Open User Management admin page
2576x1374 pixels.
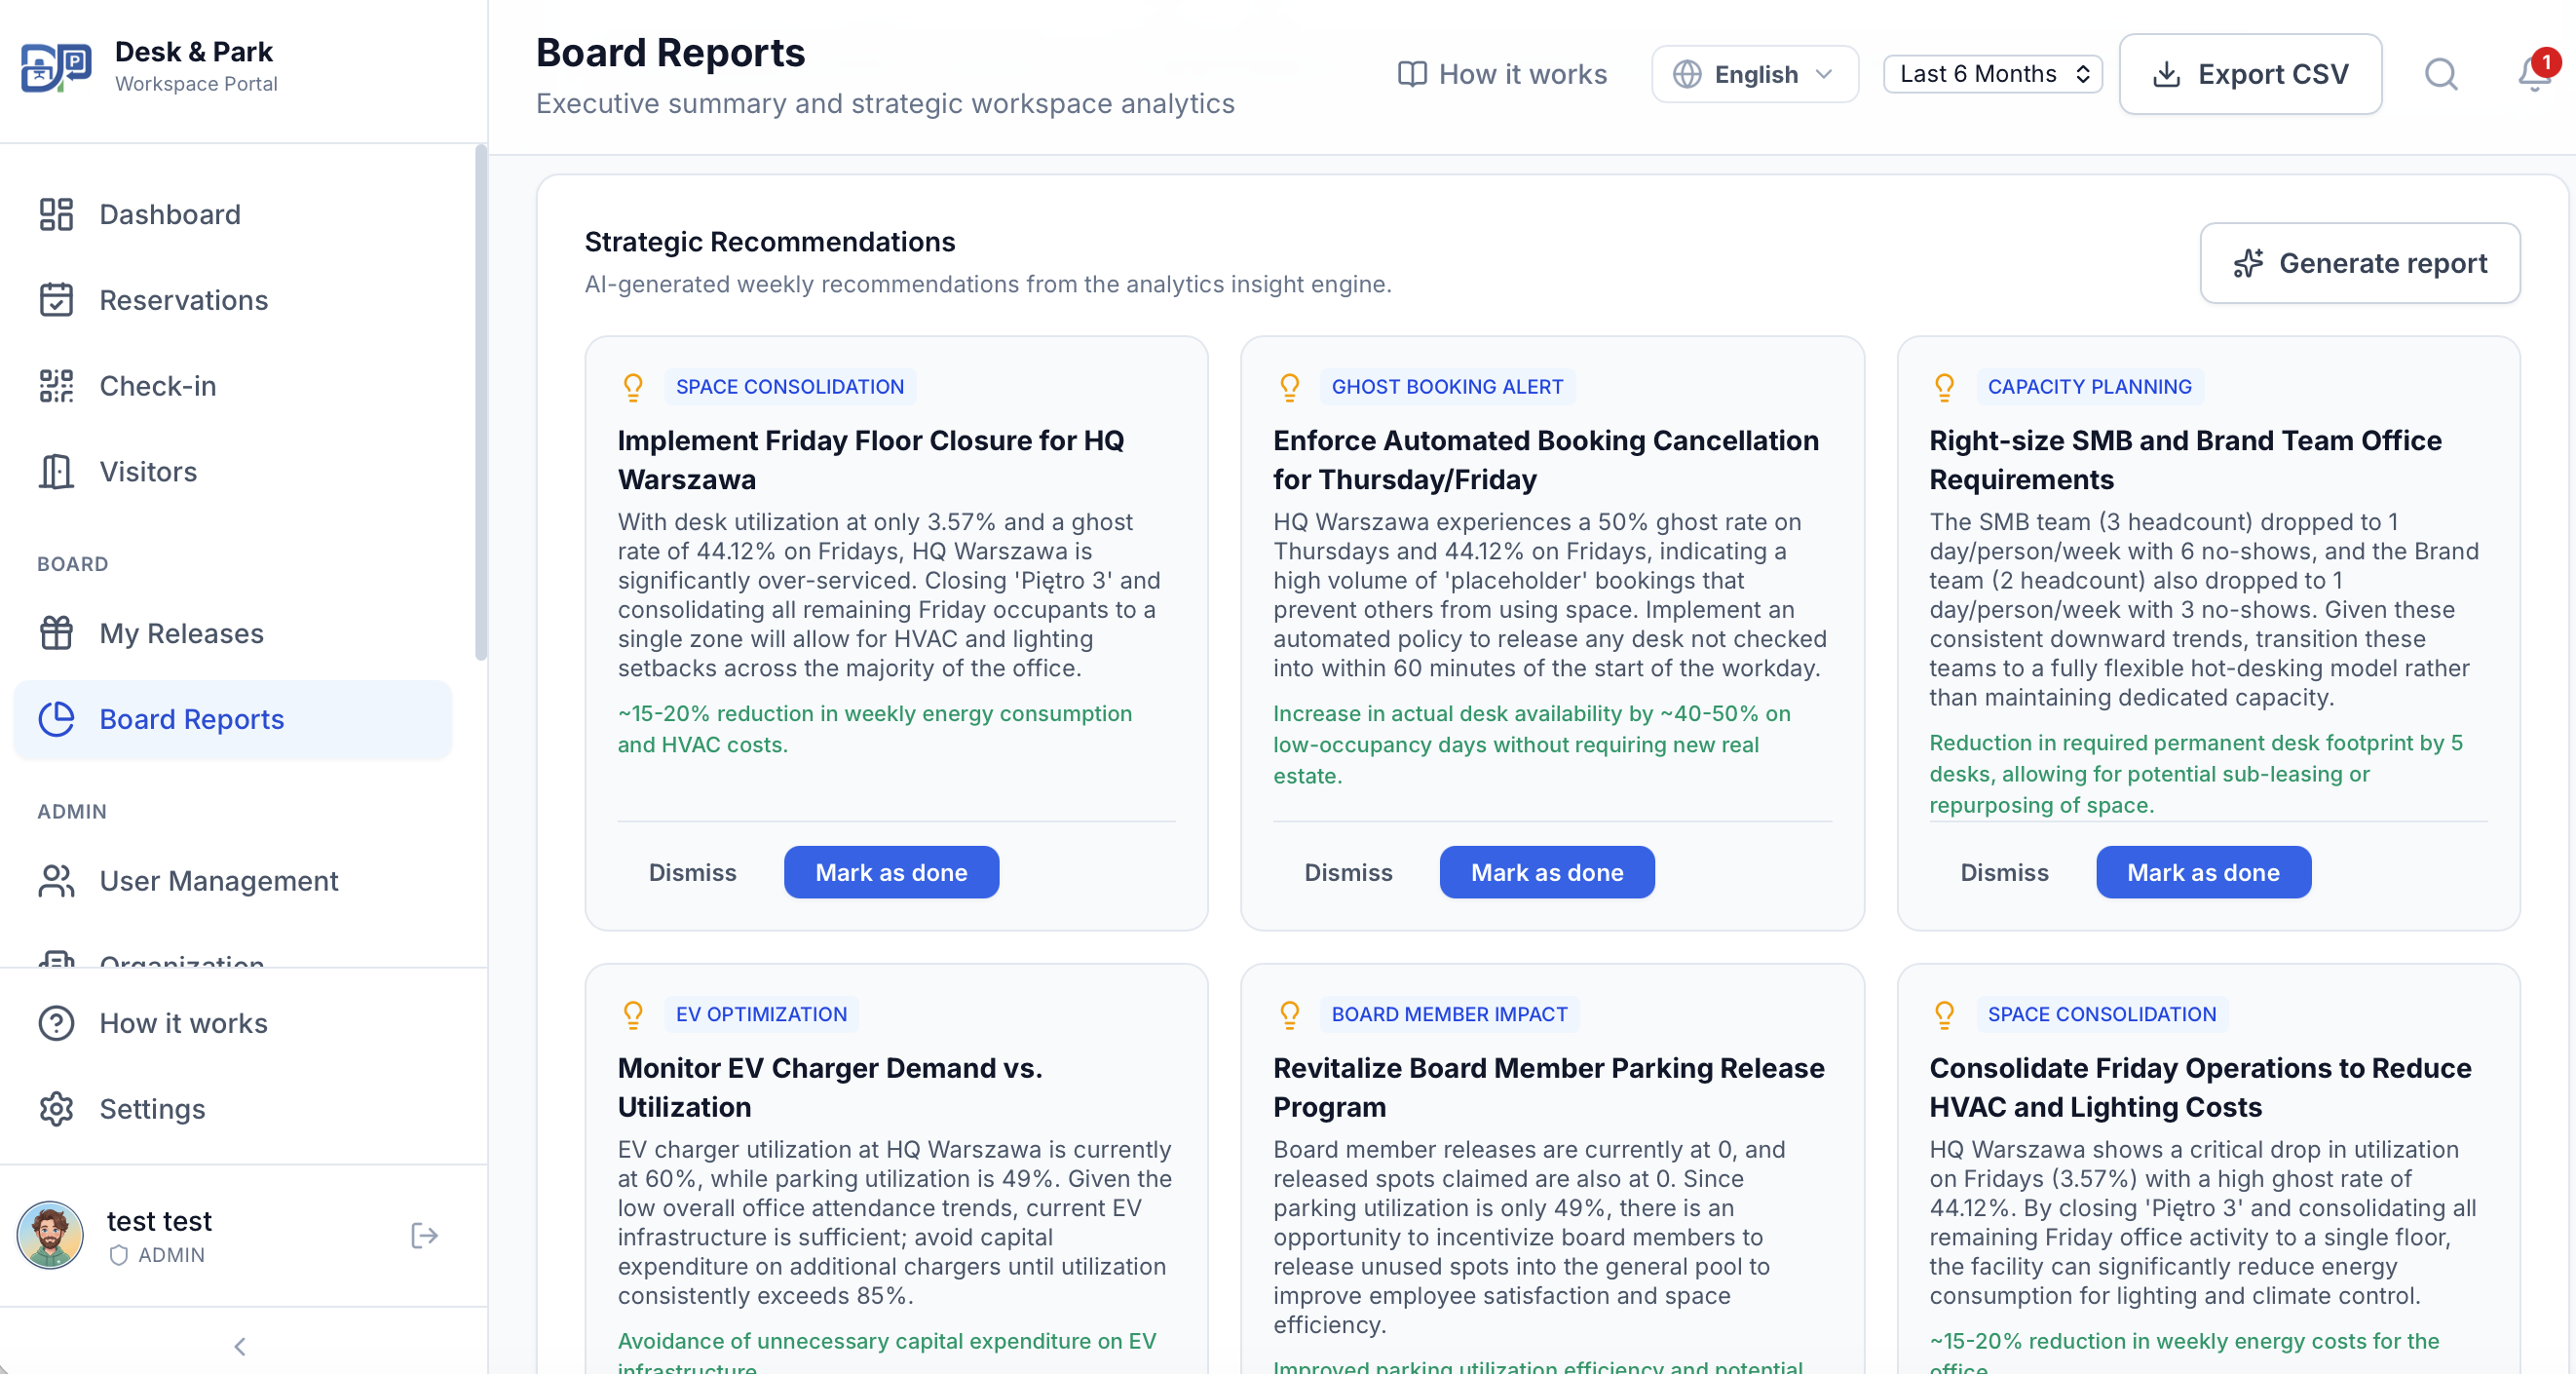click(x=232, y=881)
